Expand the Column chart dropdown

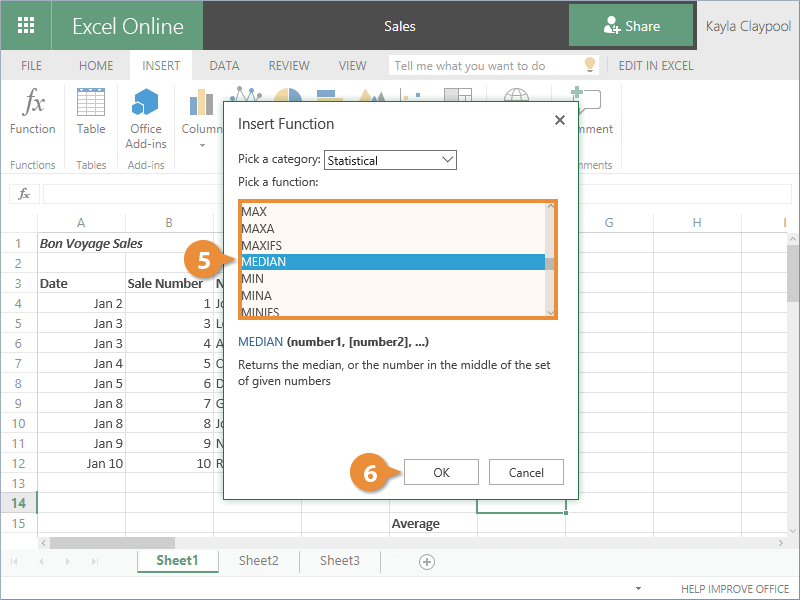pyautogui.click(x=201, y=145)
